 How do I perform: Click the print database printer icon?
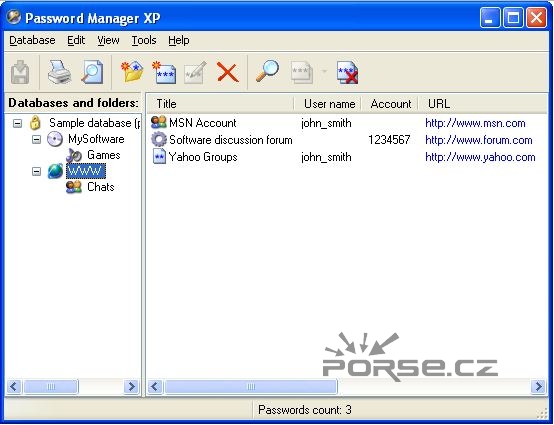click(x=59, y=72)
